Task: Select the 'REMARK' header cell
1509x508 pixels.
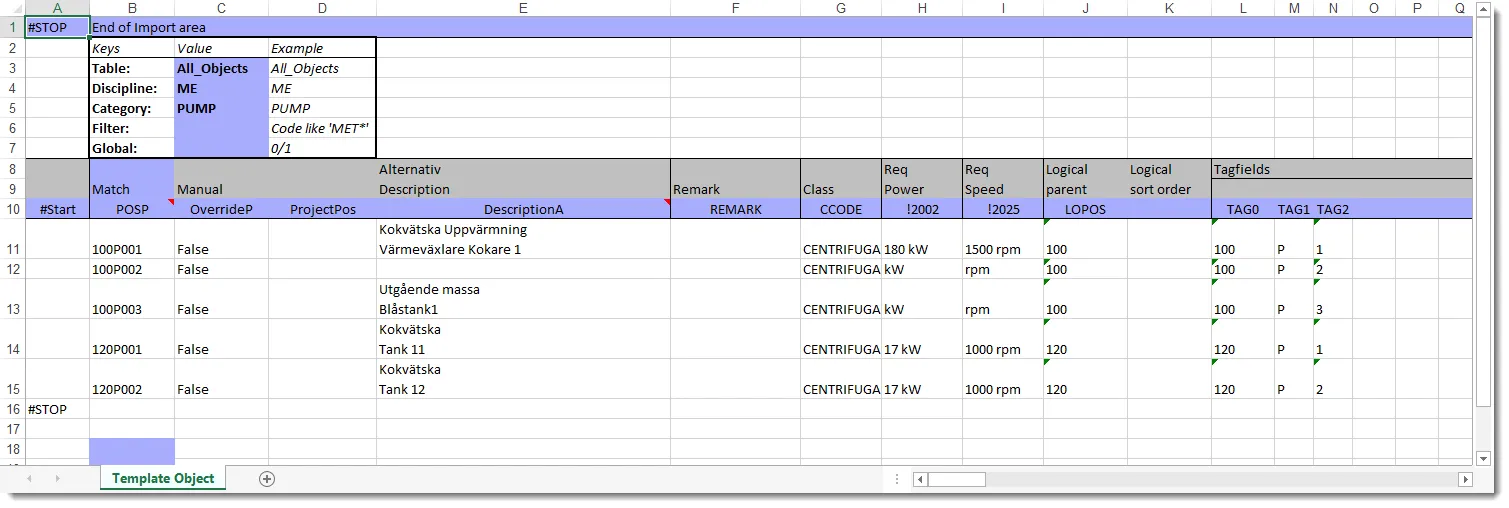Action: click(x=735, y=209)
